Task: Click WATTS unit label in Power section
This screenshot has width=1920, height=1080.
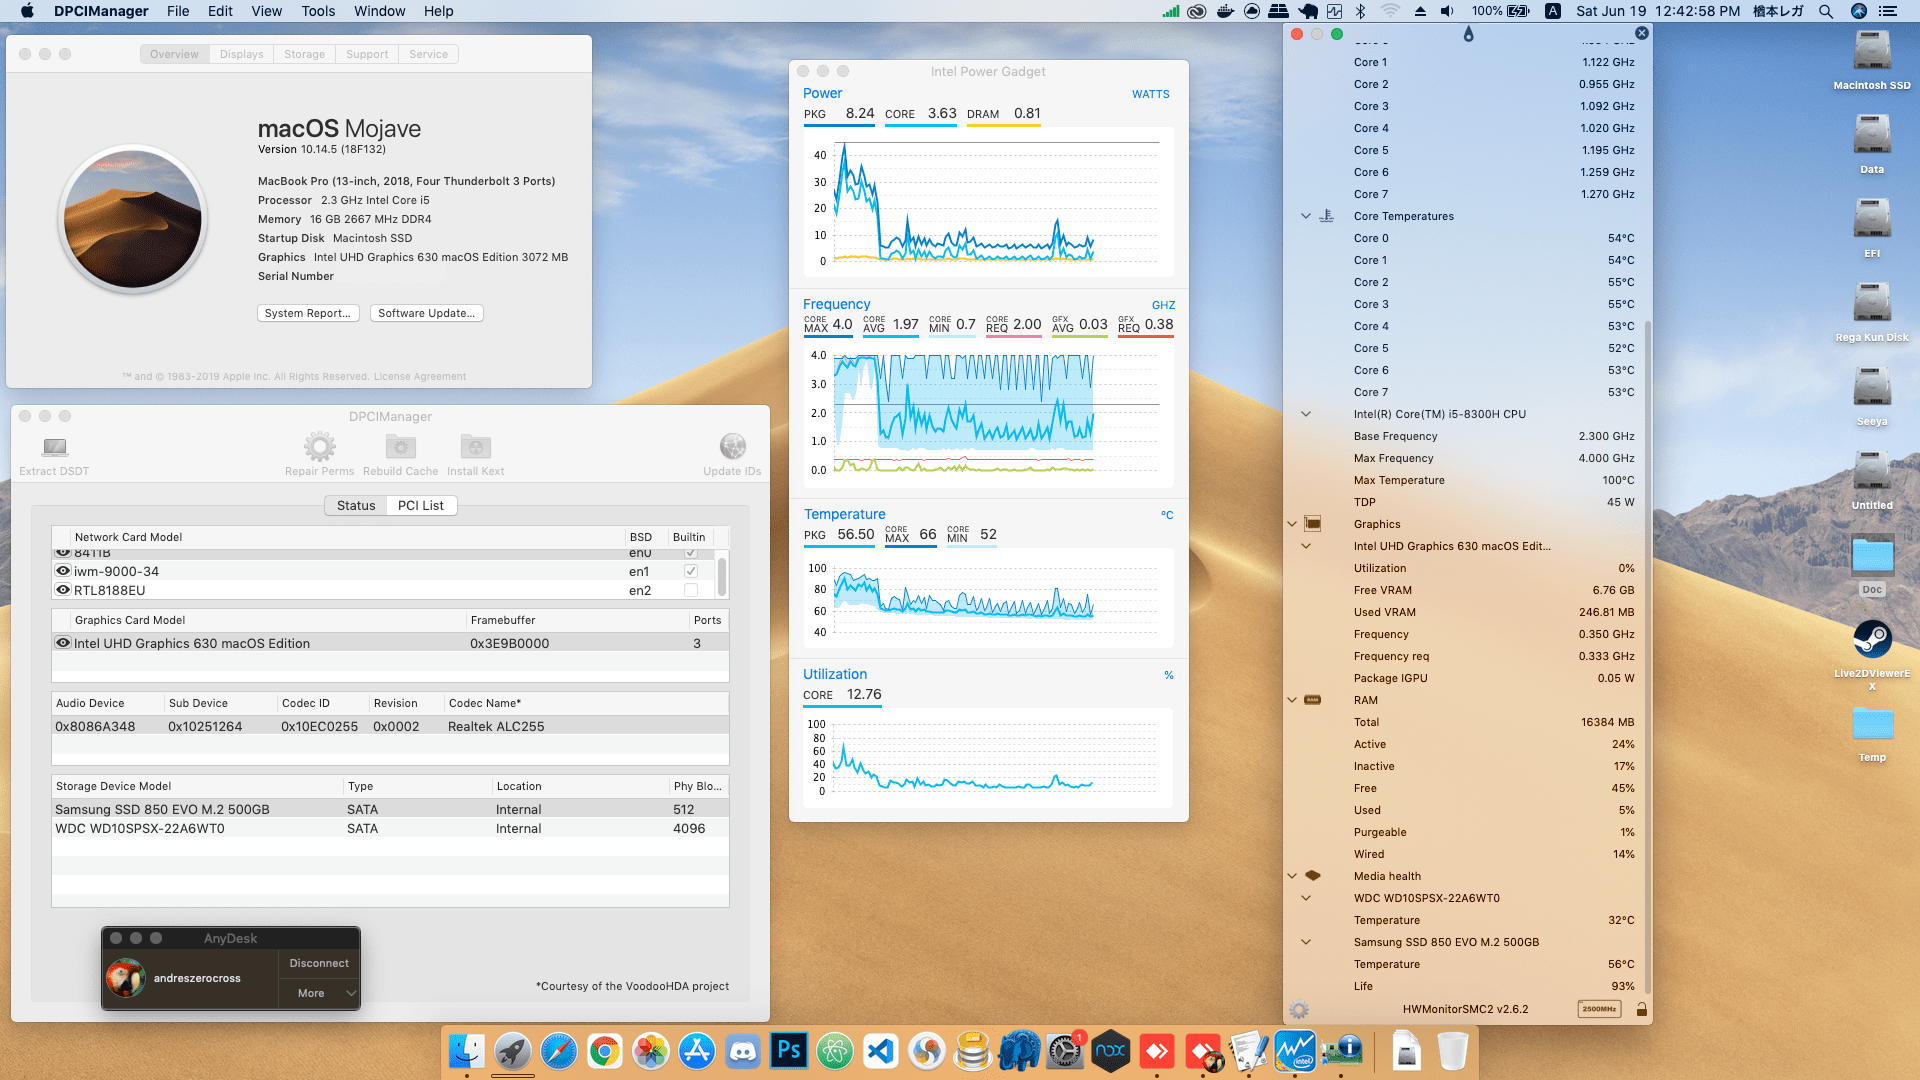Action: (1150, 94)
